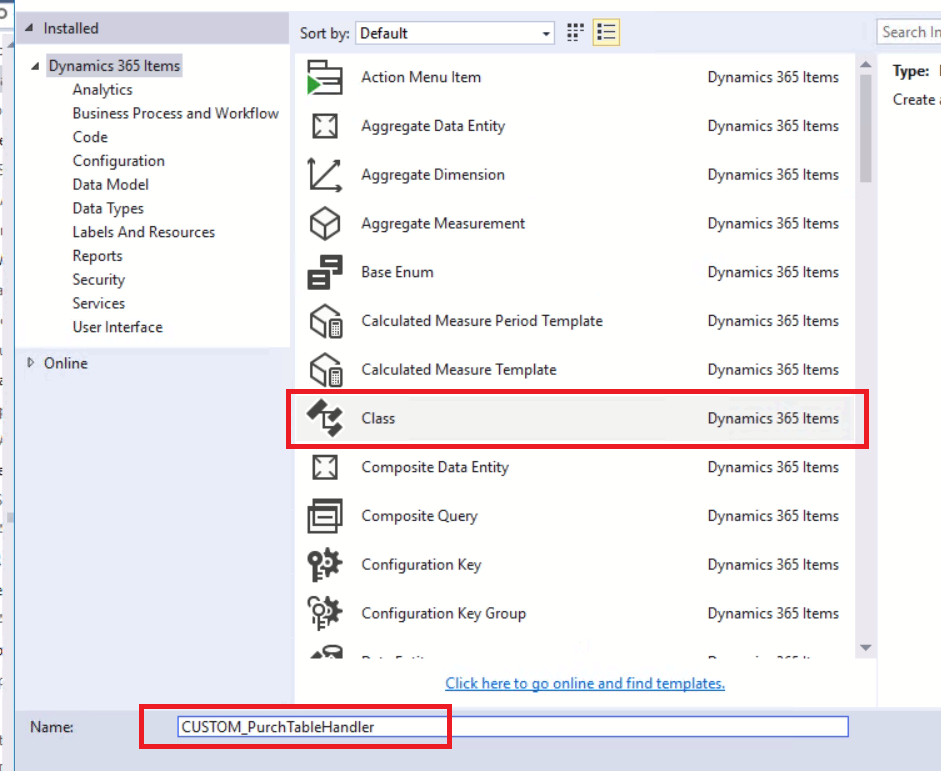Screen dimensions: 941x771
Task: Select the Reports category
Action: tap(97, 256)
